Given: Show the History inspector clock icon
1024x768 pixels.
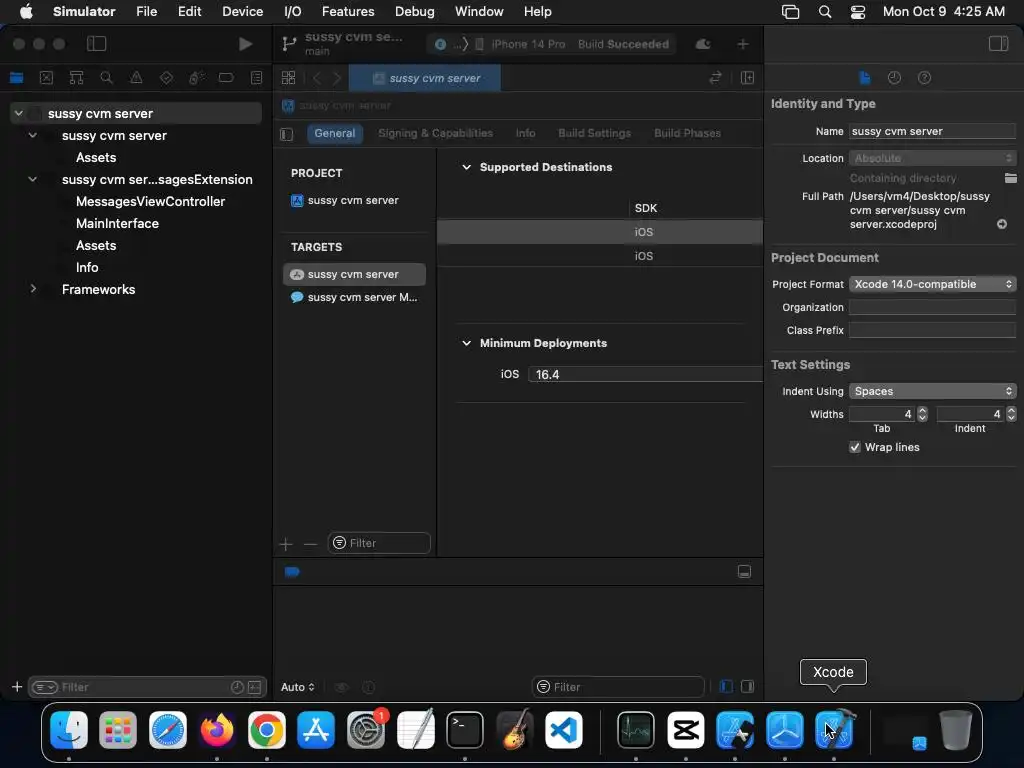Looking at the screenshot, I should [x=895, y=78].
